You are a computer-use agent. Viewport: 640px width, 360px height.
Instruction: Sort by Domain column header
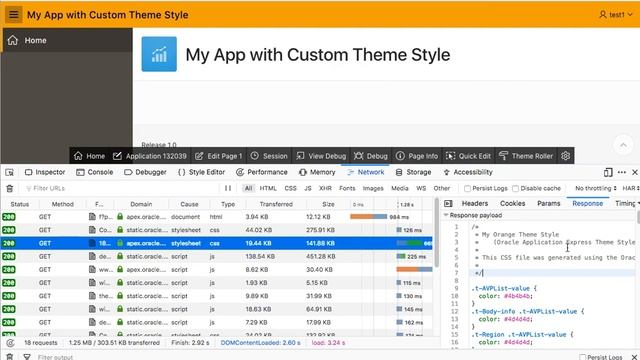tap(141, 204)
